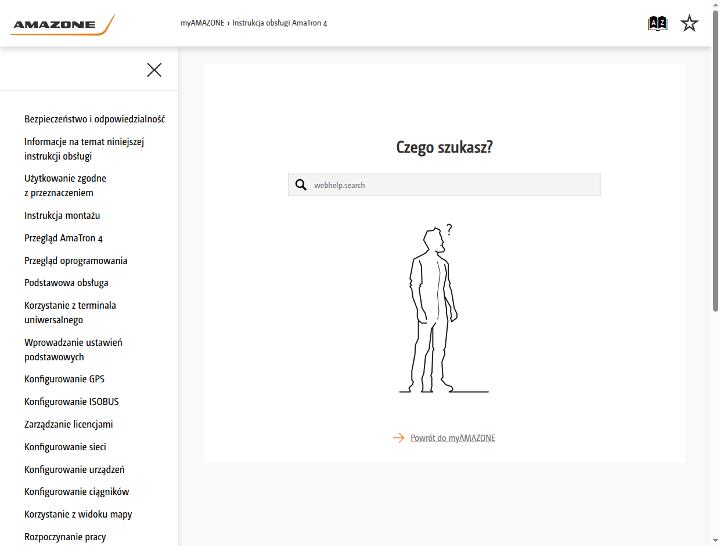Viewport: 720px width, 546px height.
Task: Click the orange arrow beside Powrót link
Action: pos(399,438)
